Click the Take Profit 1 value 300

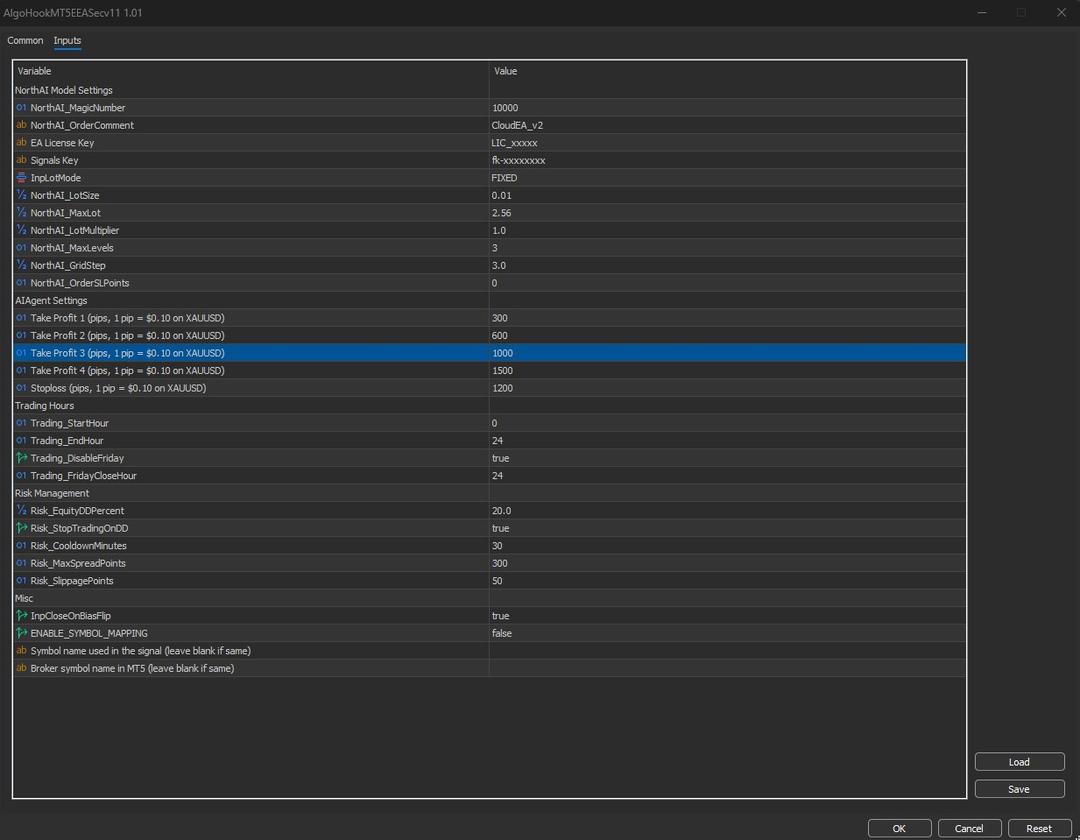pyautogui.click(x=726, y=318)
